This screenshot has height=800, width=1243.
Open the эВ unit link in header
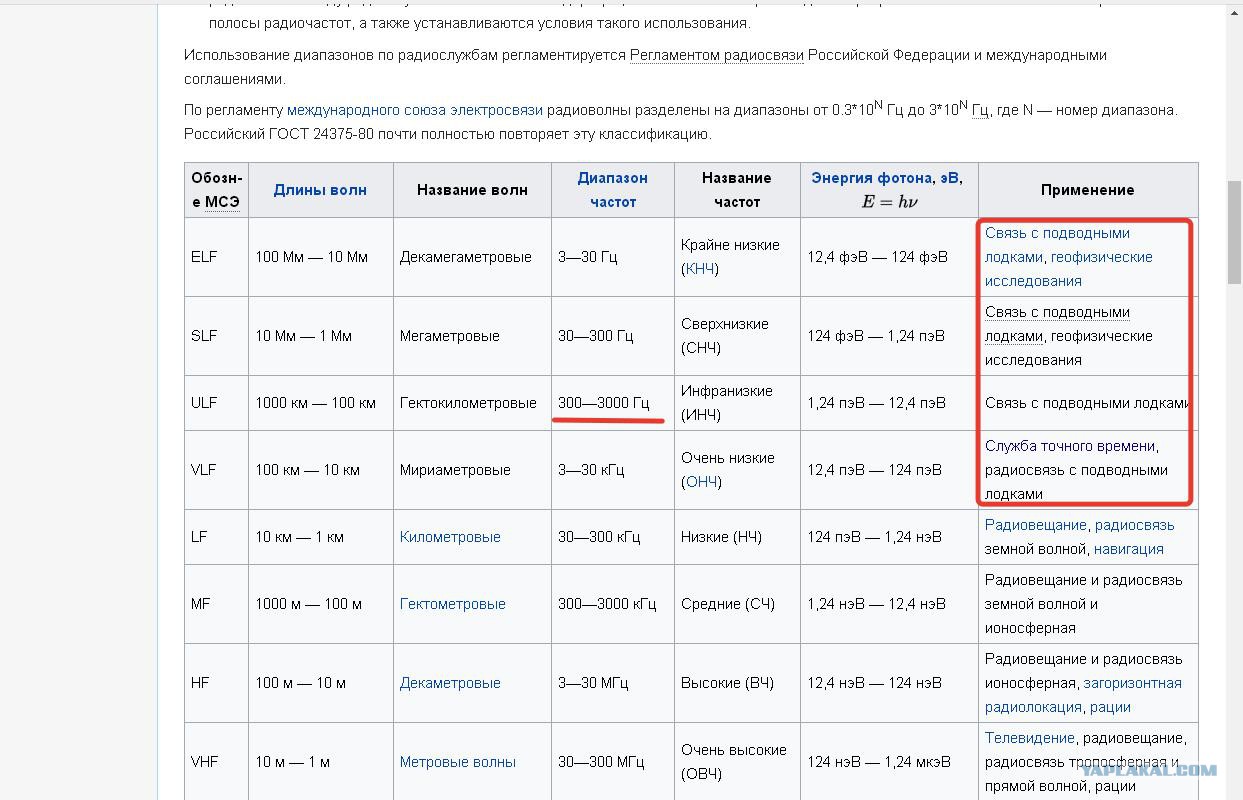tap(948, 178)
